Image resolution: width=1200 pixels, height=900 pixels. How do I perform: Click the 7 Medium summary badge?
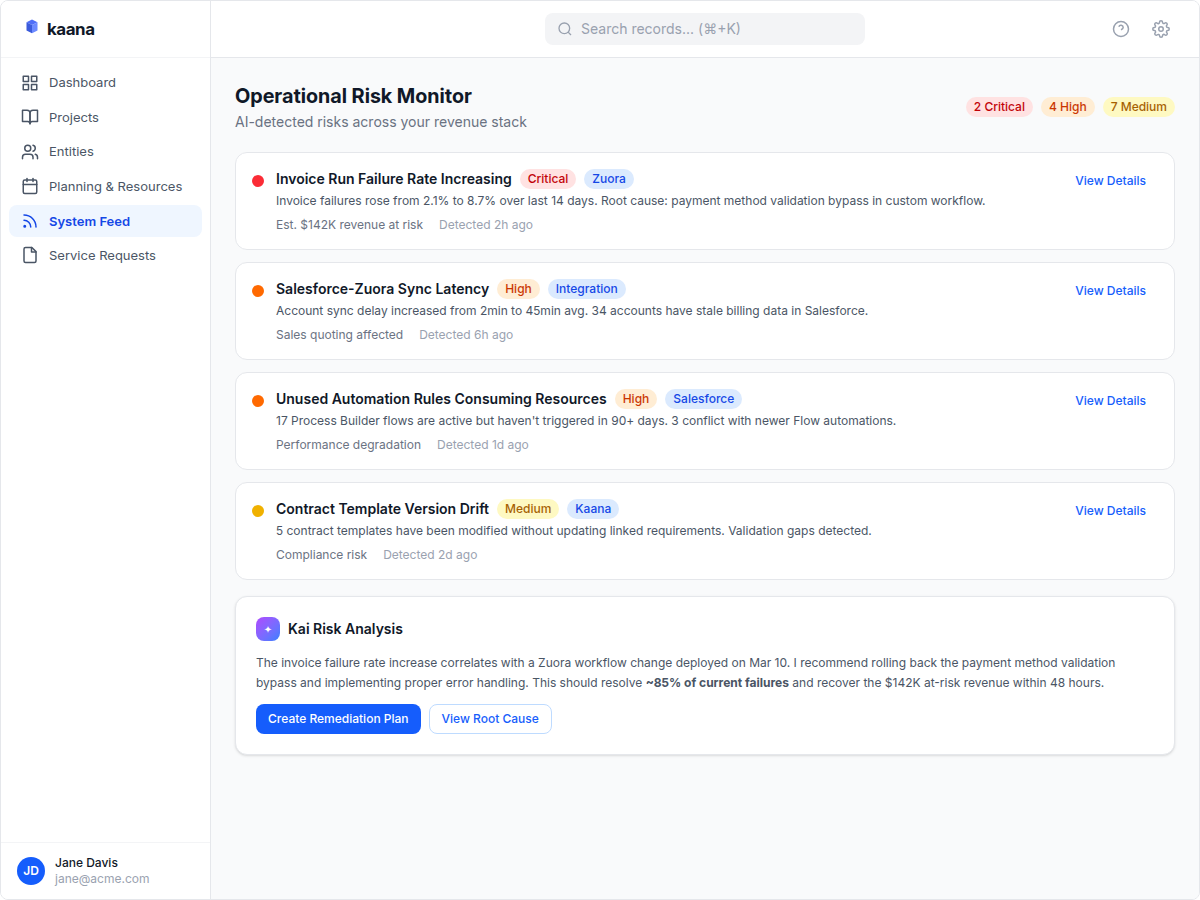coord(1138,107)
